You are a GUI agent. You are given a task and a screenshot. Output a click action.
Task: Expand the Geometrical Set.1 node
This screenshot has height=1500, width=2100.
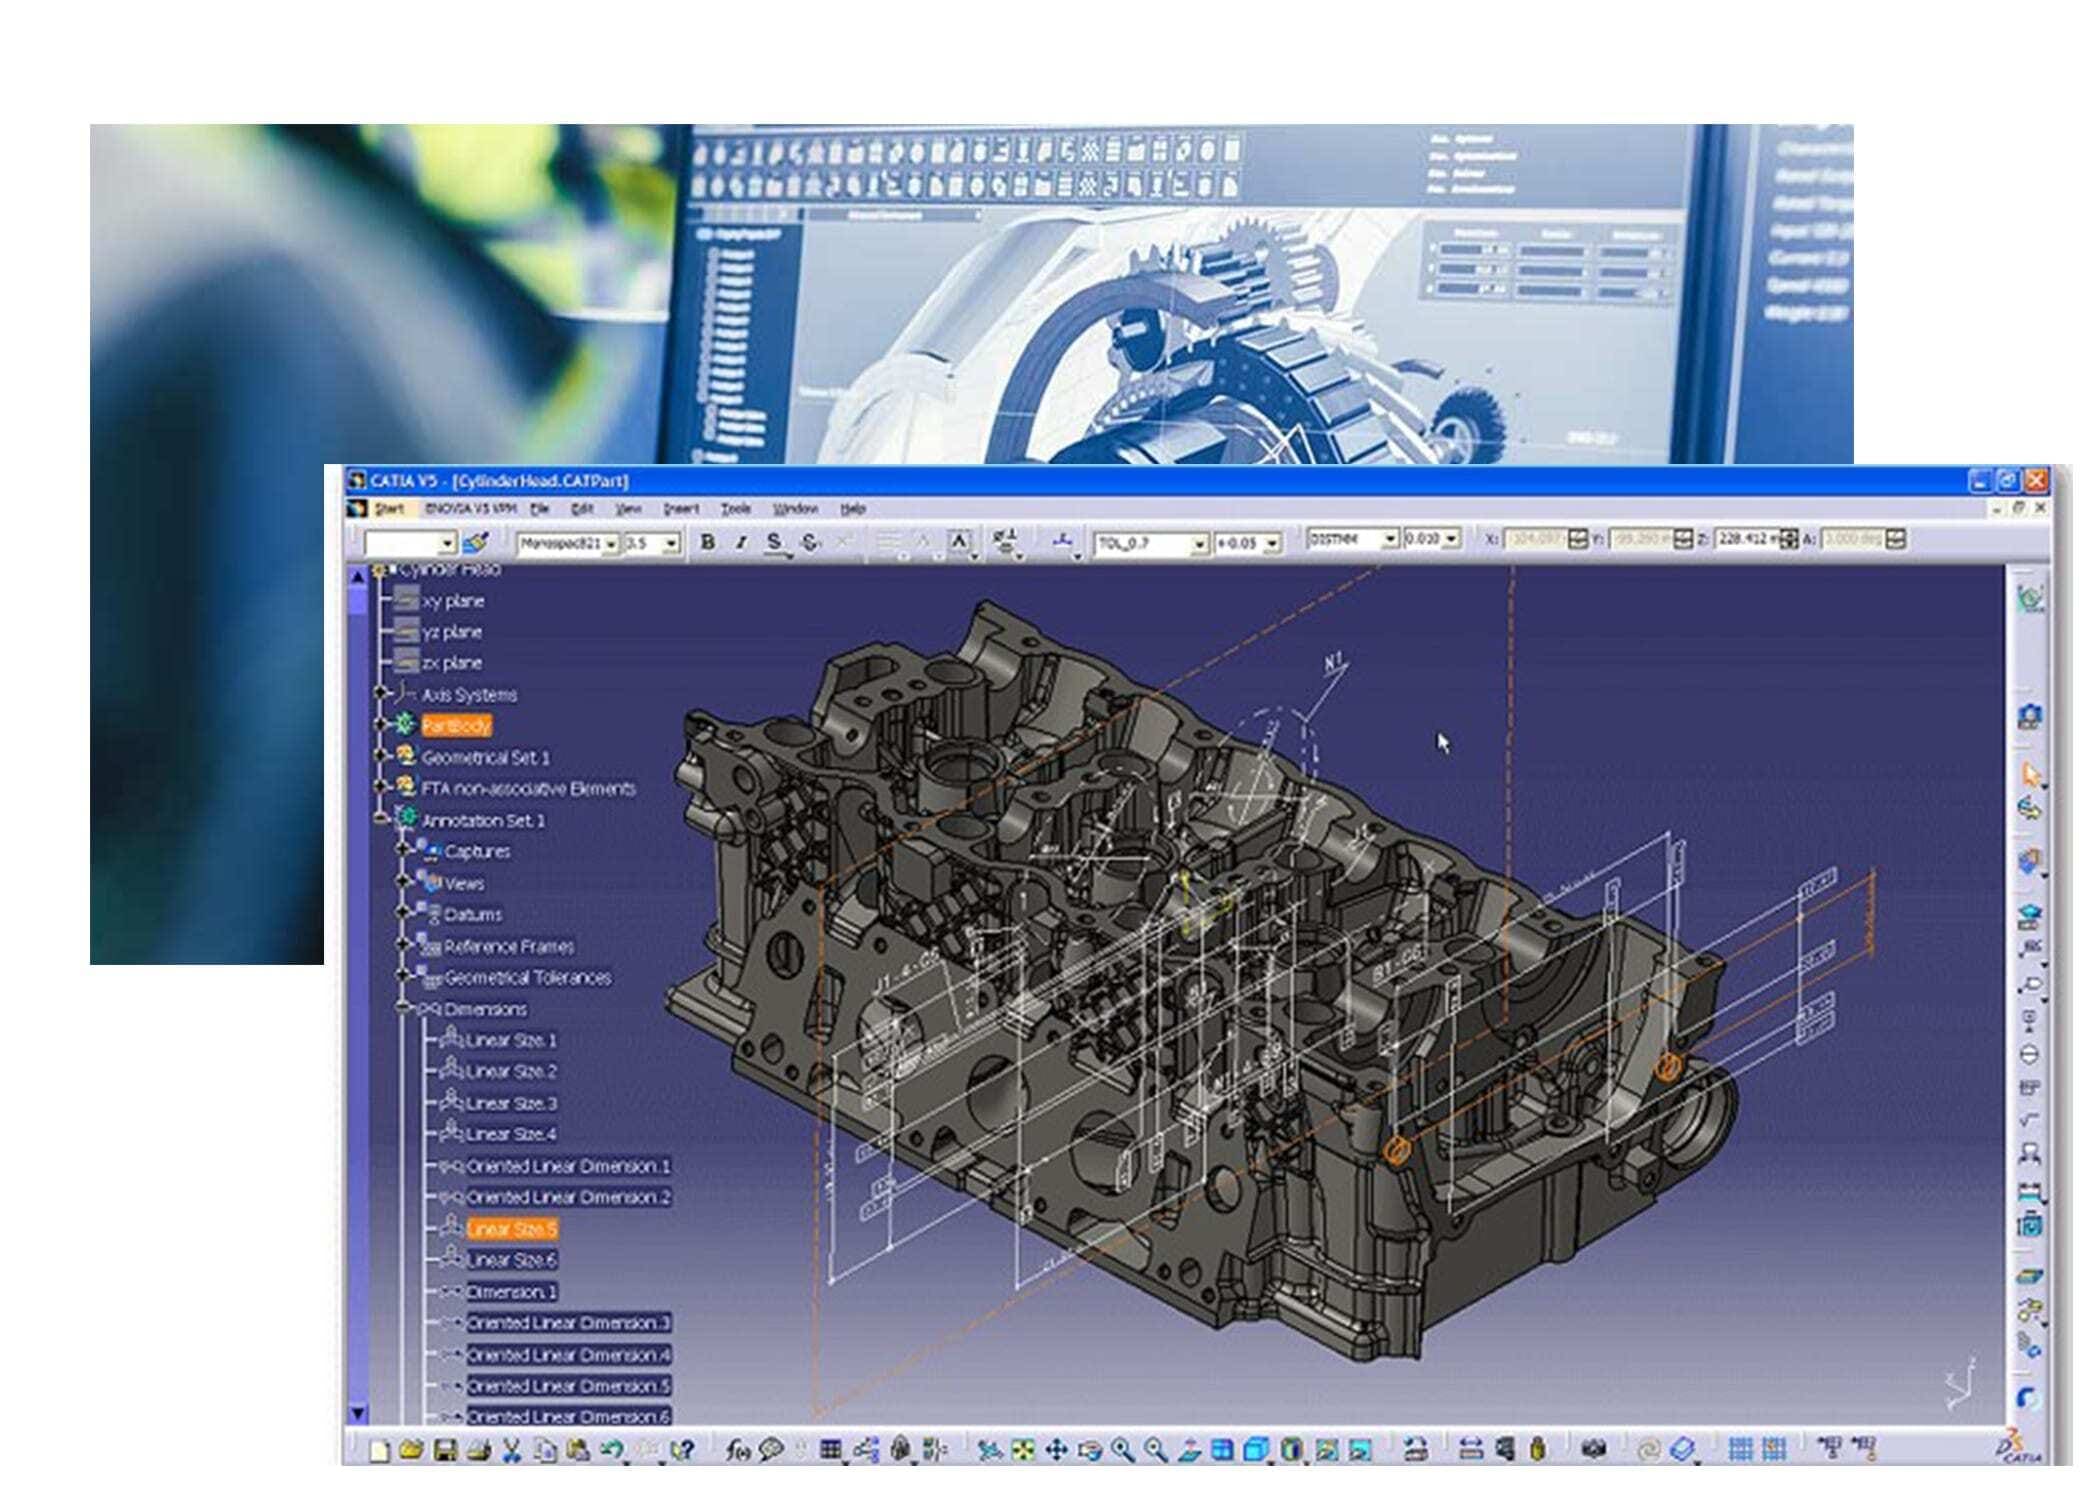(x=380, y=755)
